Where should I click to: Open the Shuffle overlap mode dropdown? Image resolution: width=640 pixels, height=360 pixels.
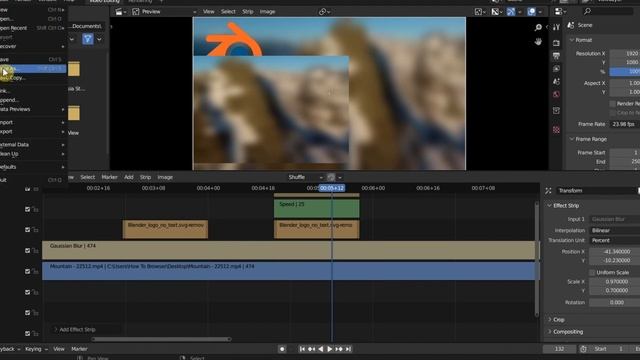click(x=305, y=177)
